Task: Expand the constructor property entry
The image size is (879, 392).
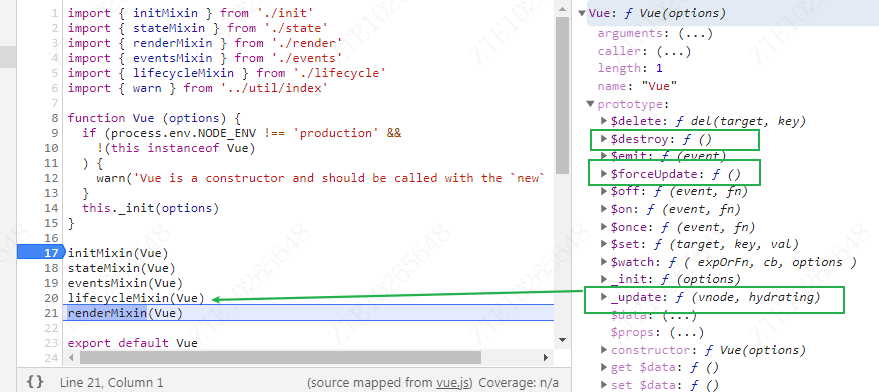Action: pos(604,350)
